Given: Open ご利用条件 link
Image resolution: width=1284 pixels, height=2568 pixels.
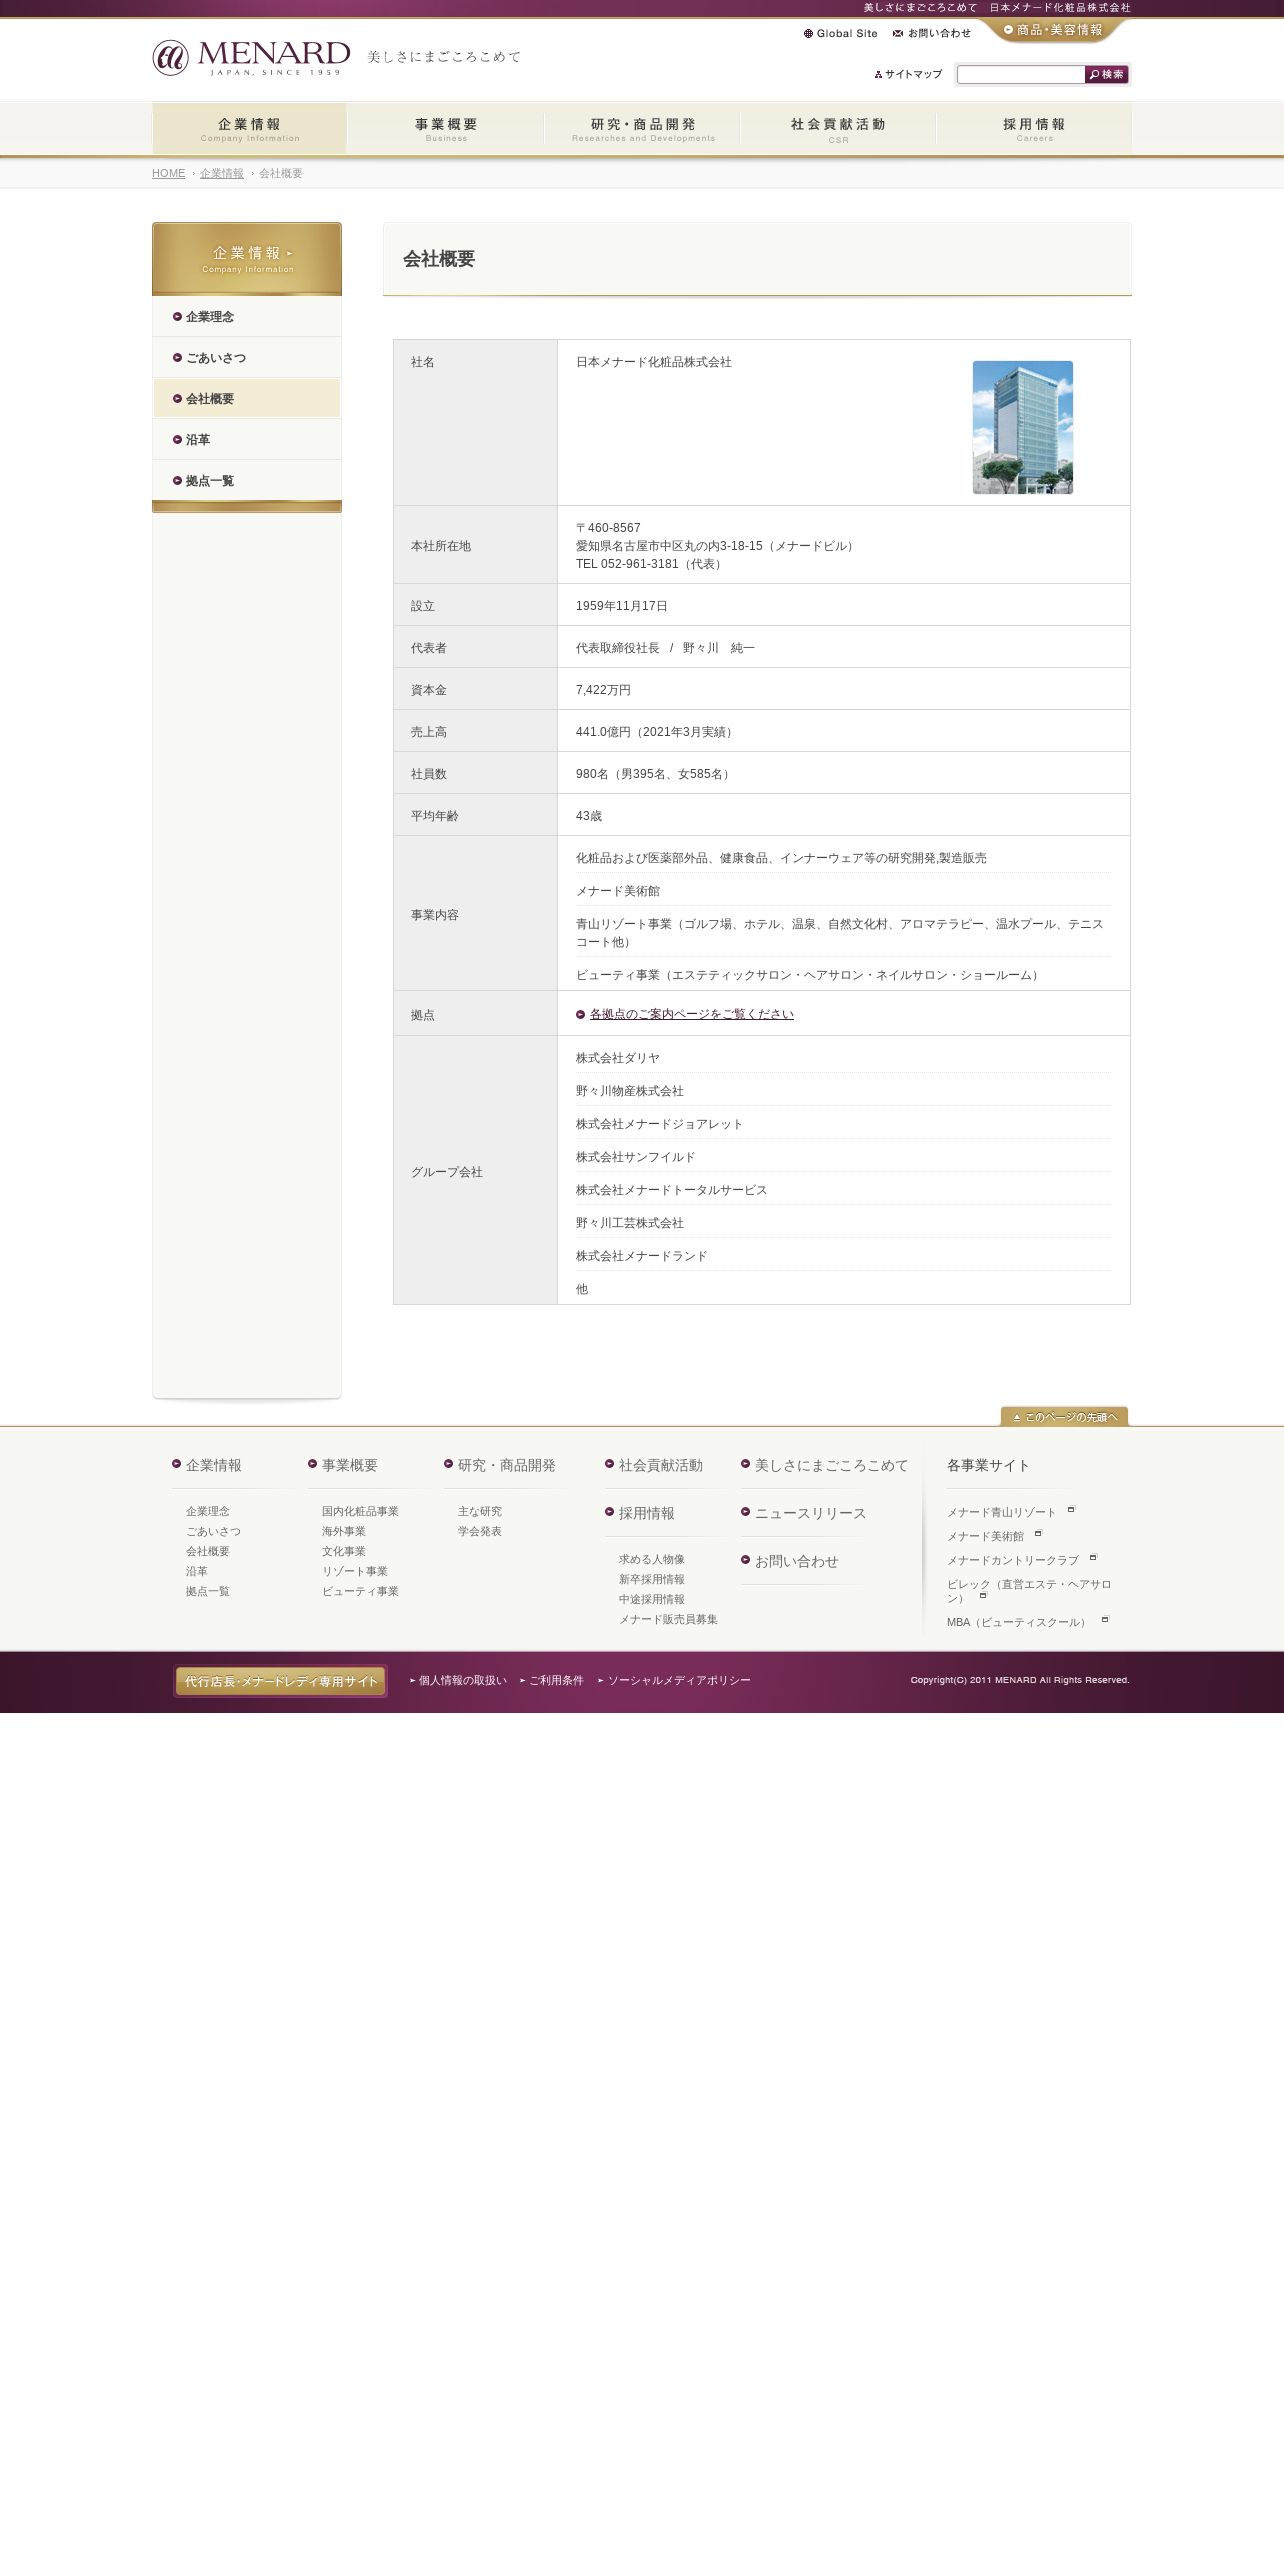Looking at the screenshot, I should tap(556, 1680).
